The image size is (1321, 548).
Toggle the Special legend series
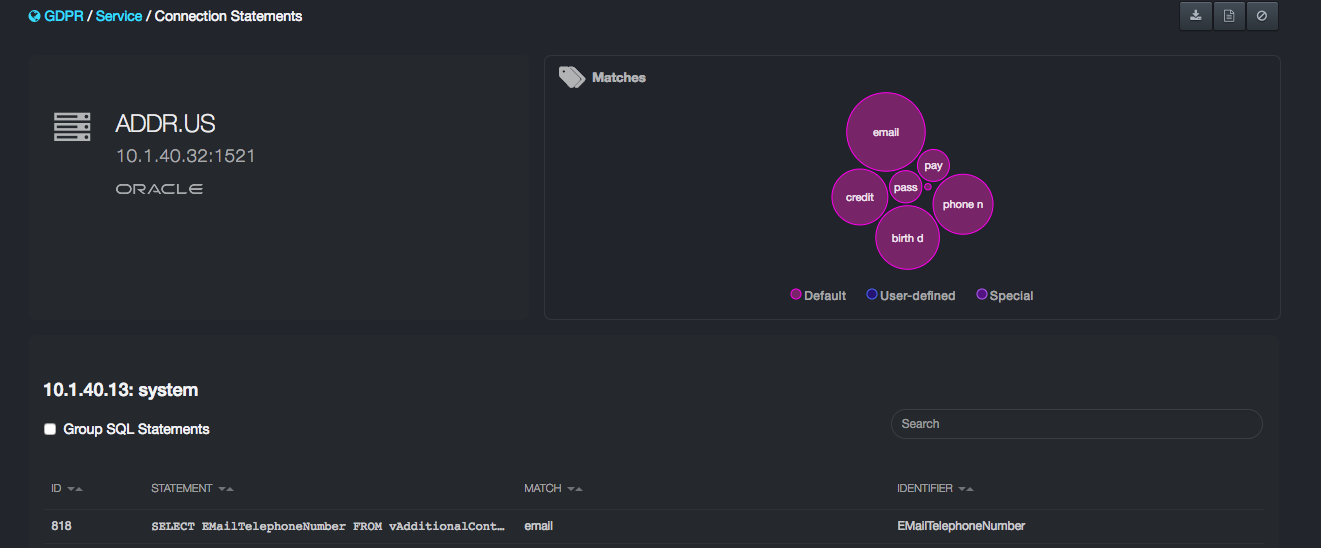coord(1004,295)
